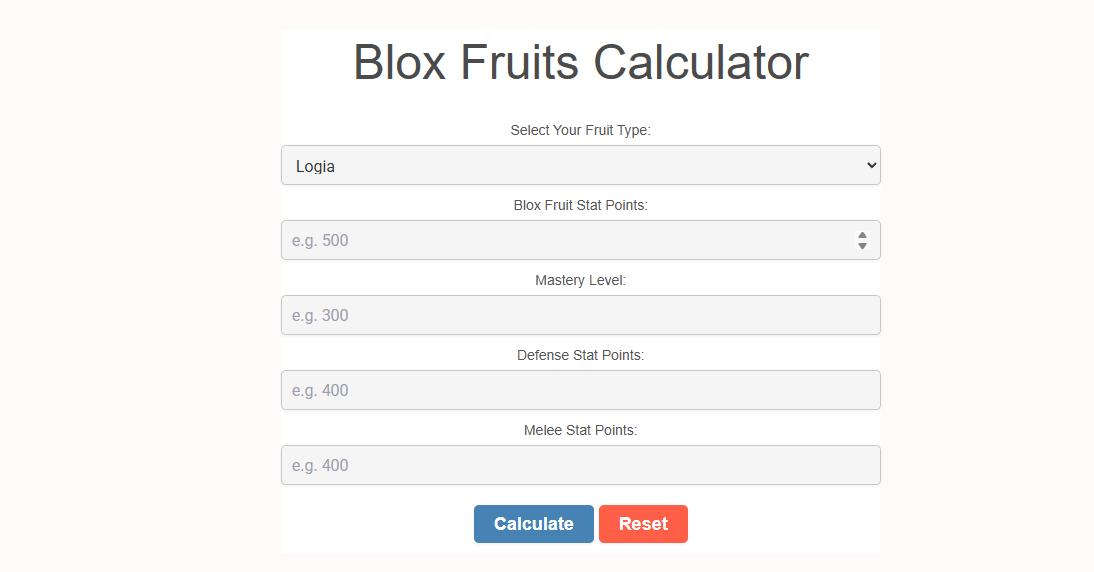1094x572 pixels.
Task: Hit the red Reset button
Action: pyautogui.click(x=643, y=524)
